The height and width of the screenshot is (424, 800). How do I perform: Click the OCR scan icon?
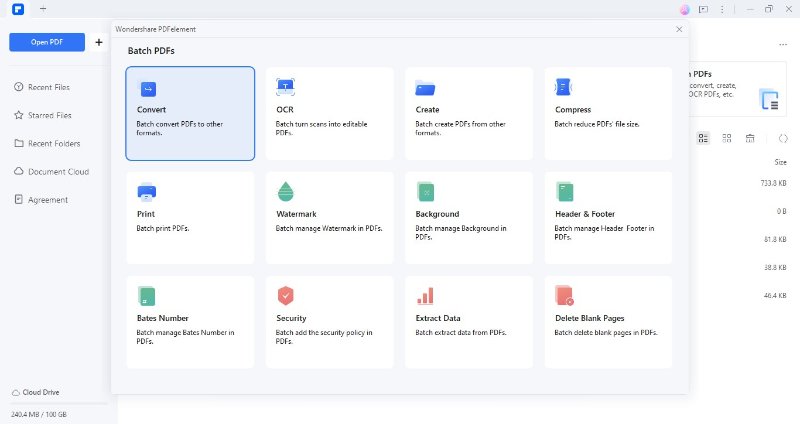285,87
